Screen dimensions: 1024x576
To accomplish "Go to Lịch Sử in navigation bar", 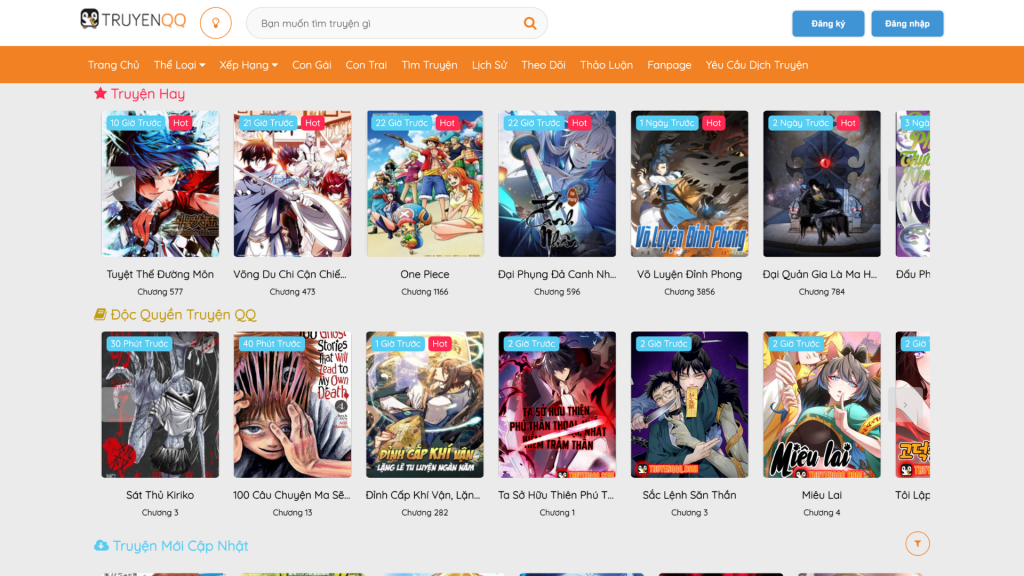I will click(x=489, y=65).
